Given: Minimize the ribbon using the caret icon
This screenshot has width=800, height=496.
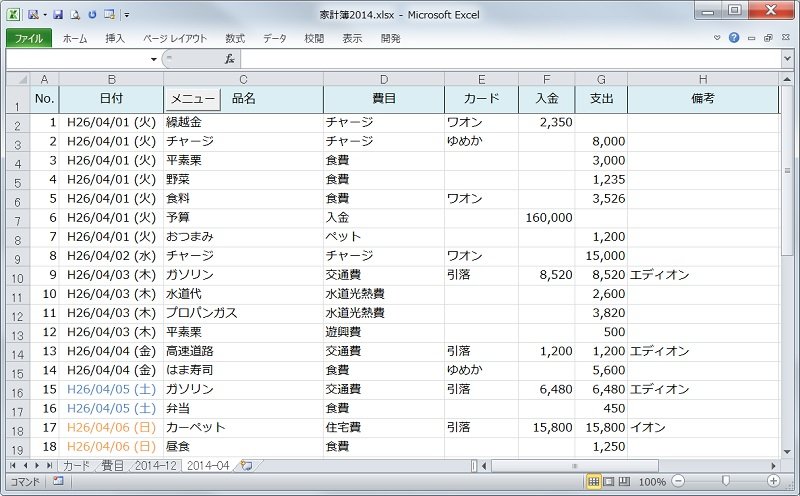Looking at the screenshot, I should tap(717, 38).
